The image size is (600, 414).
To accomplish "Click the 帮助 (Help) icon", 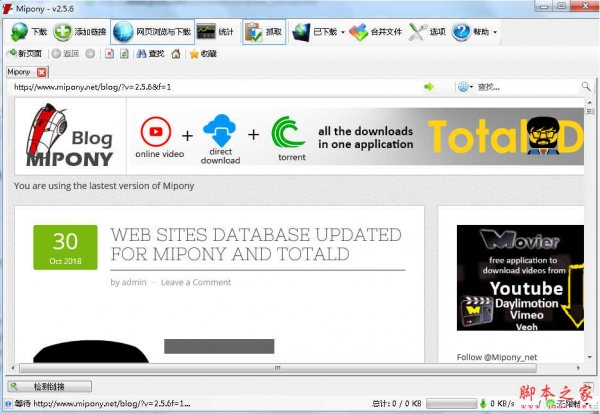I will pyautogui.click(x=461, y=32).
